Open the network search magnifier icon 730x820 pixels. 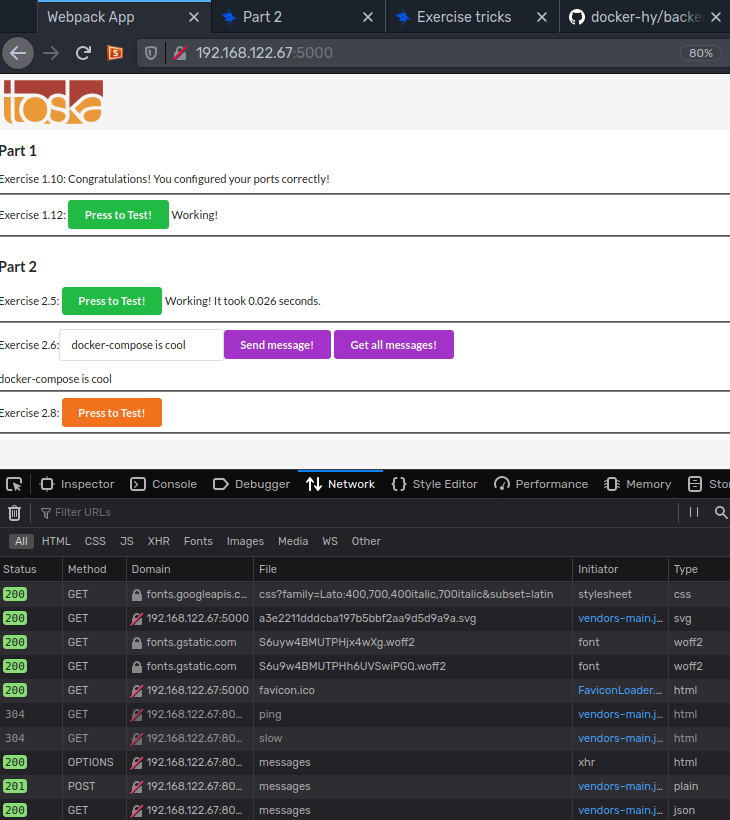pyautogui.click(x=720, y=512)
